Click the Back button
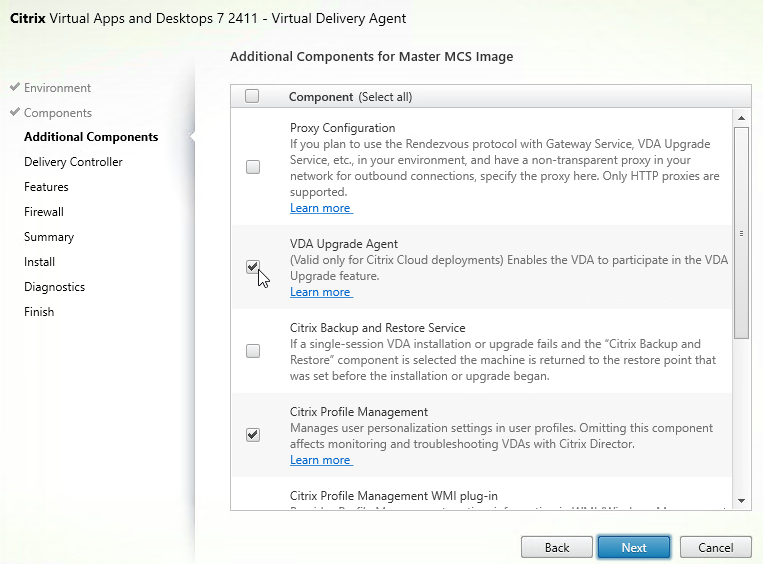This screenshot has width=763, height=564. coord(557,547)
